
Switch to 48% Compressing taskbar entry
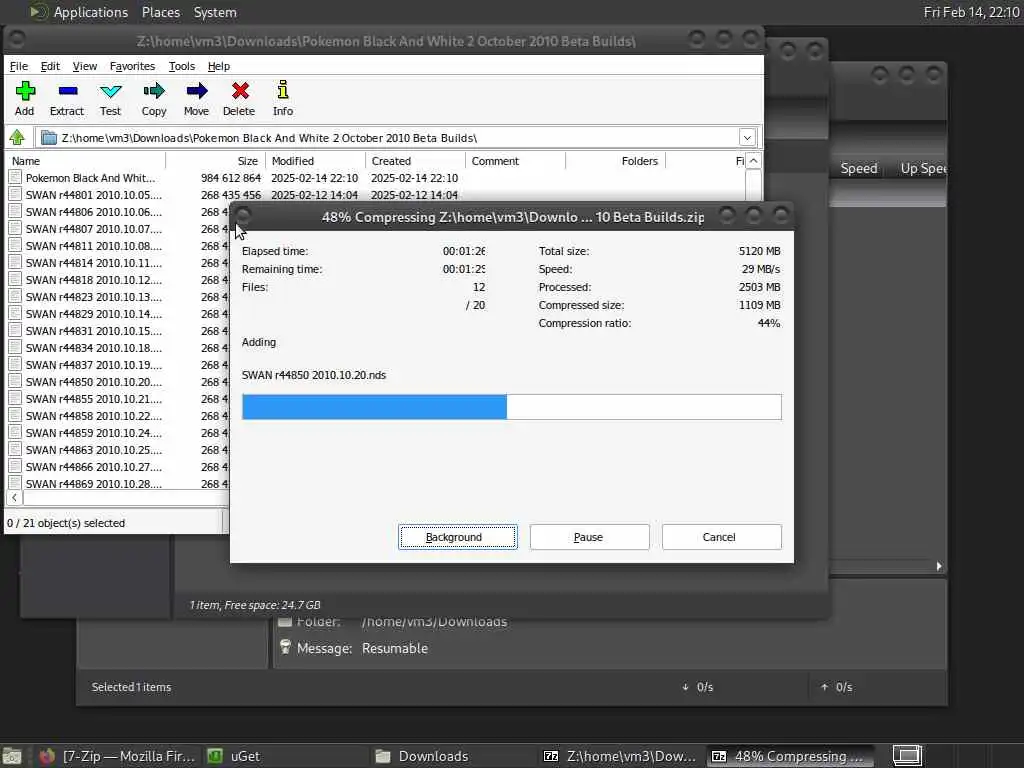[x=788, y=756]
